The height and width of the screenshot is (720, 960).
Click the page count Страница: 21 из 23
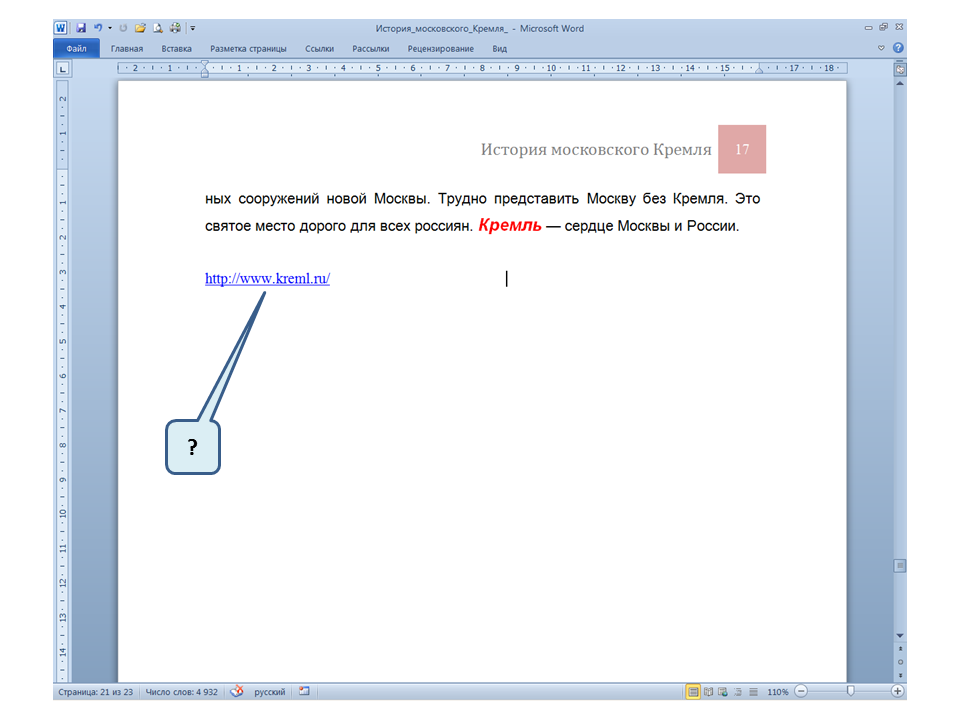96,691
